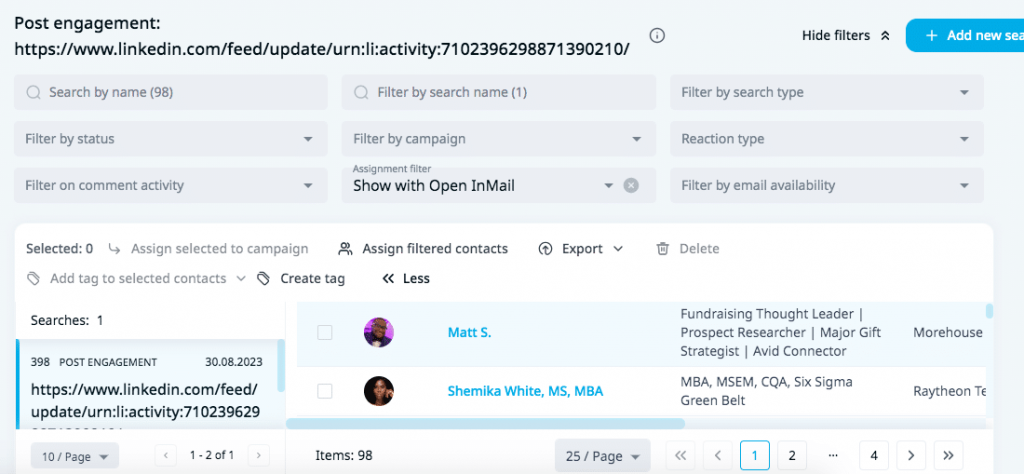The image size is (1024, 474).
Task: Click Matt S. profile avatar
Action: point(379,332)
